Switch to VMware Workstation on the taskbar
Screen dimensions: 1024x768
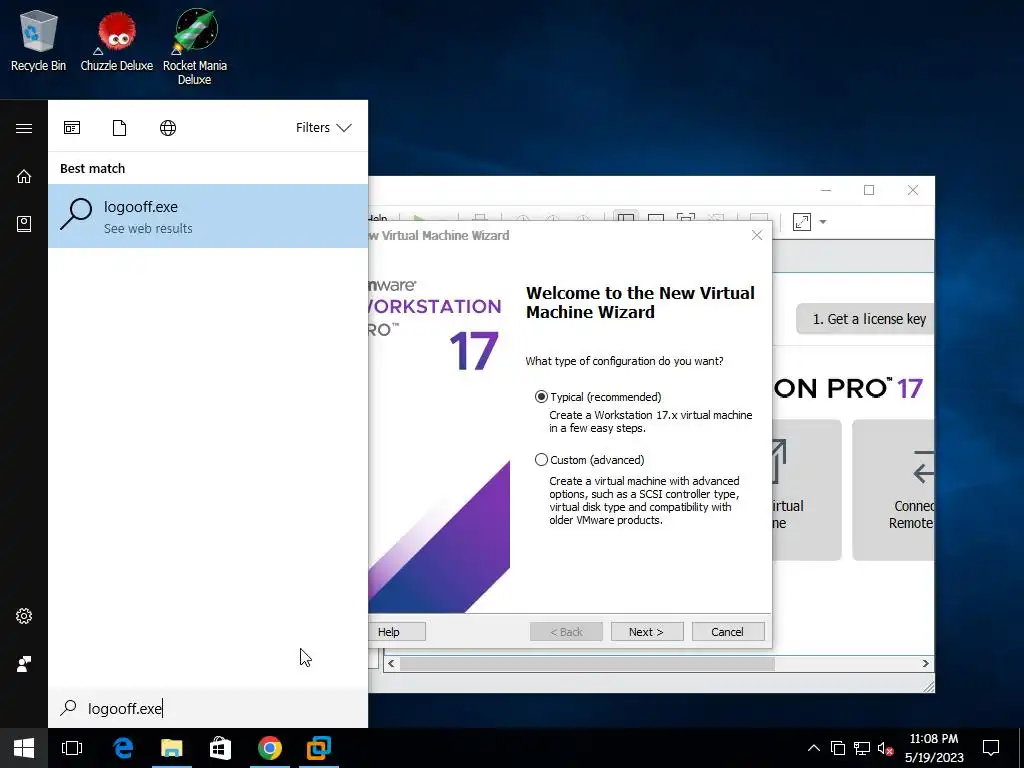point(319,748)
